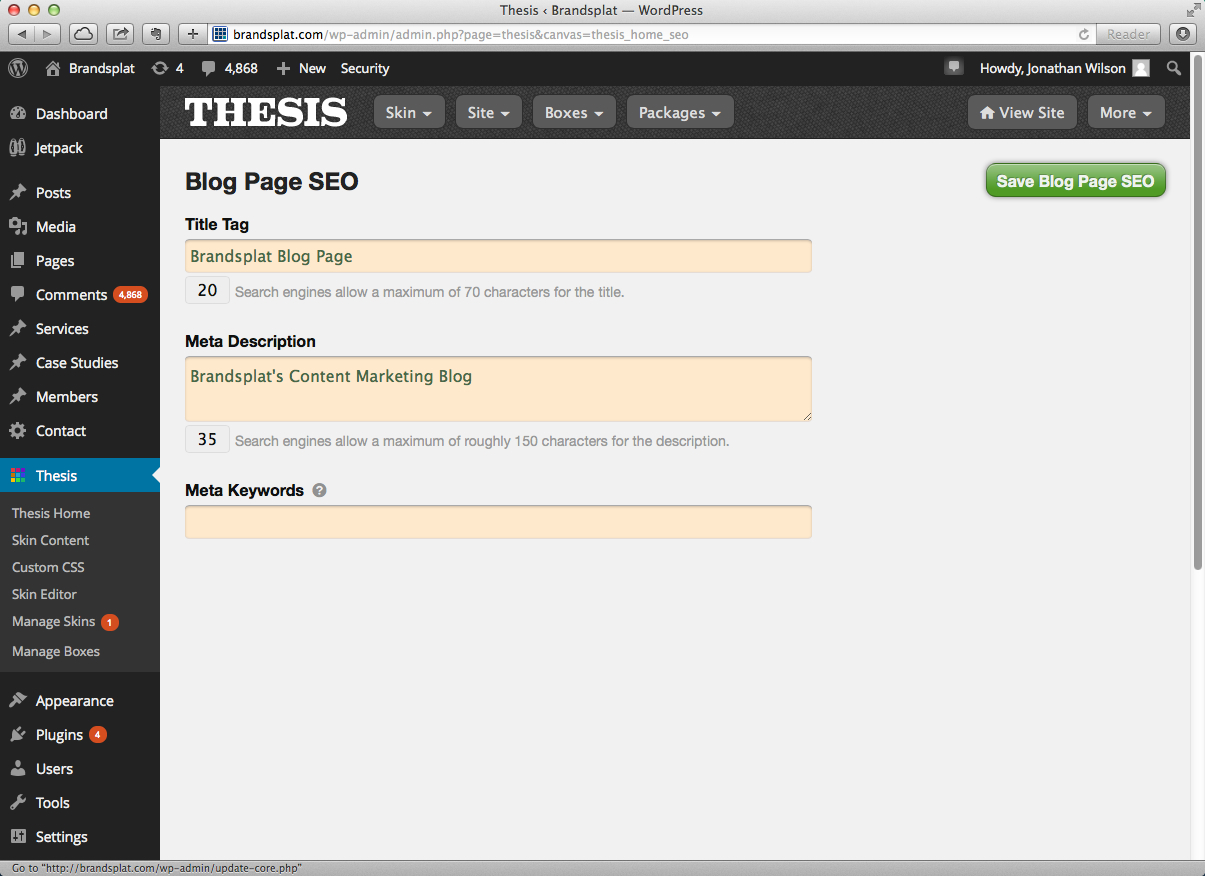Click the site favicon in address bar
1205x876 pixels.
pyautogui.click(x=220, y=34)
